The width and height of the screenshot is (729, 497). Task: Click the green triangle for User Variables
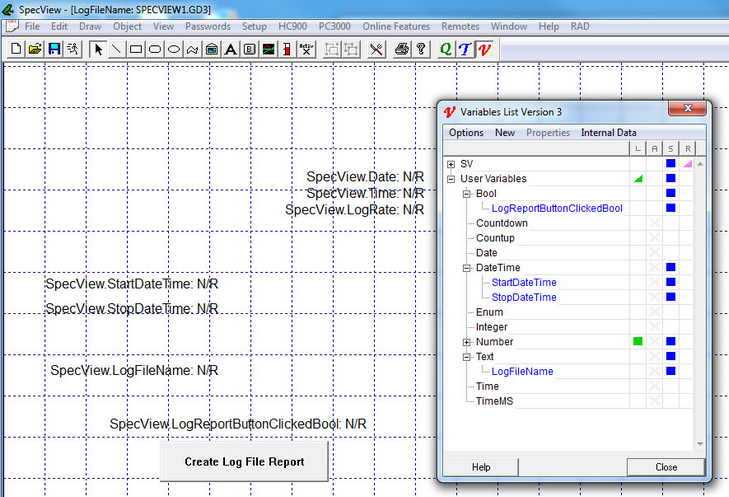coord(639,179)
